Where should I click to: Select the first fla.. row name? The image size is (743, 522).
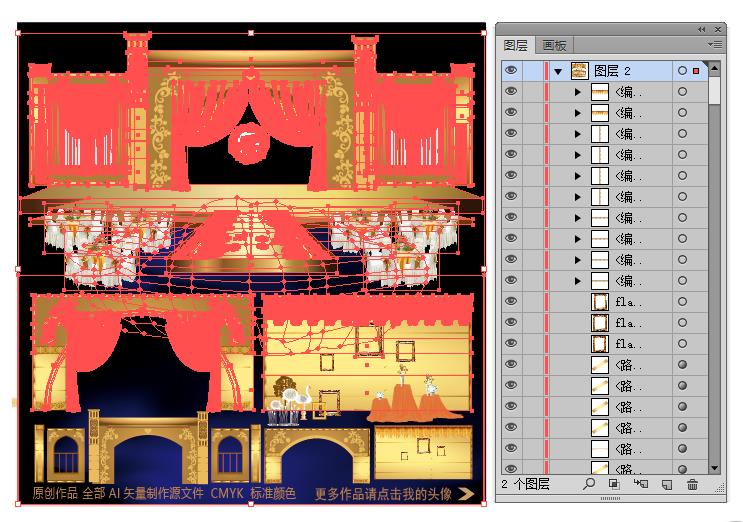click(629, 301)
